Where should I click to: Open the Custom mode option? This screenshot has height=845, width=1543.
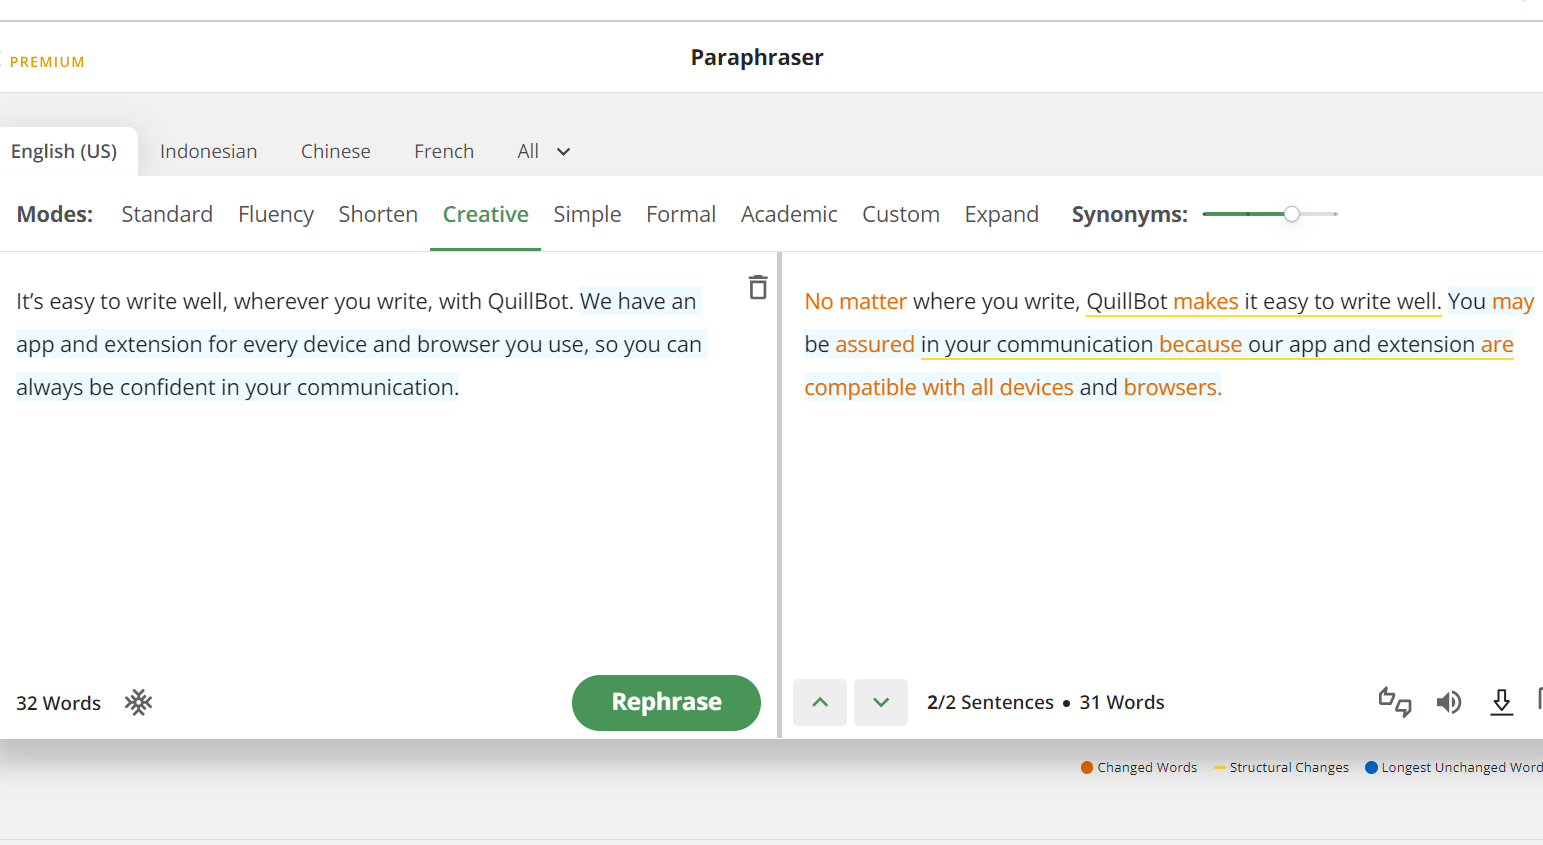click(x=900, y=214)
